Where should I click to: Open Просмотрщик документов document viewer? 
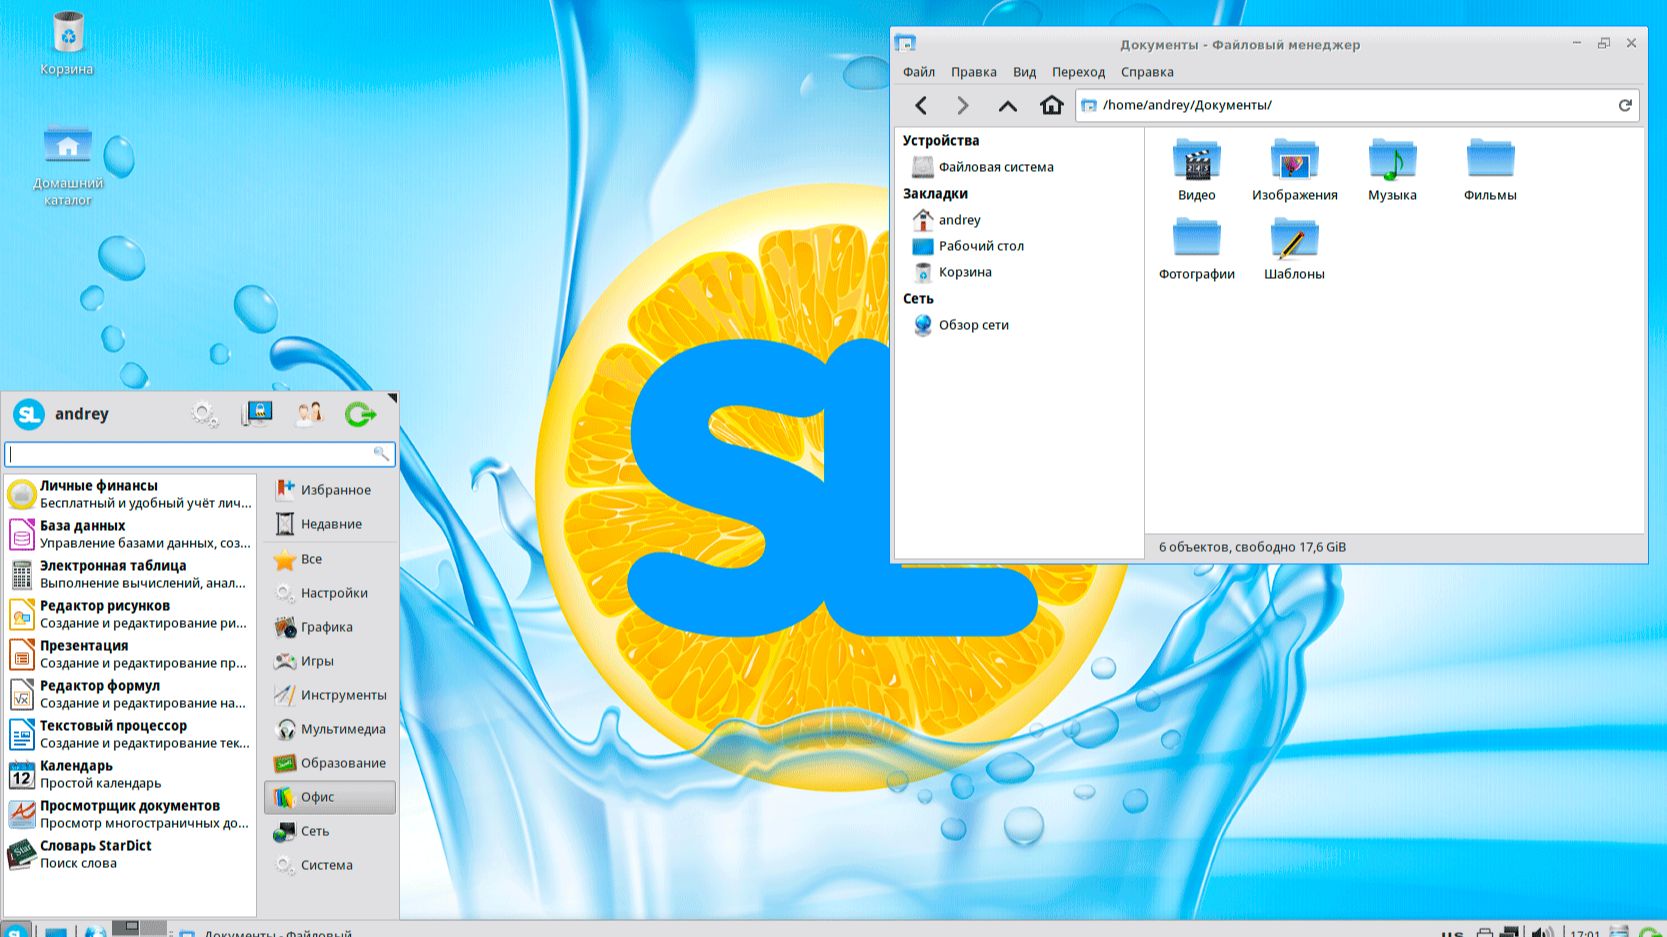point(130,814)
